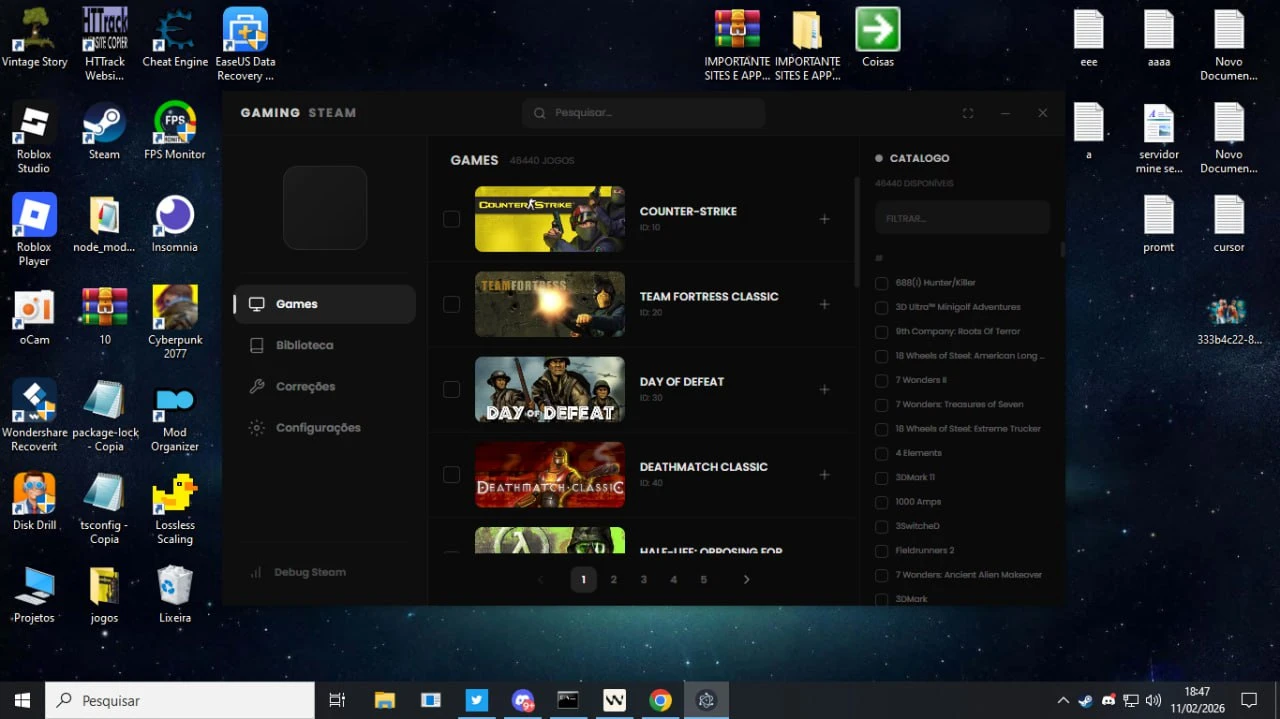The width and height of the screenshot is (1280, 719).
Task: Click Deathmatch Classic thumbnail
Action: pyautogui.click(x=550, y=474)
